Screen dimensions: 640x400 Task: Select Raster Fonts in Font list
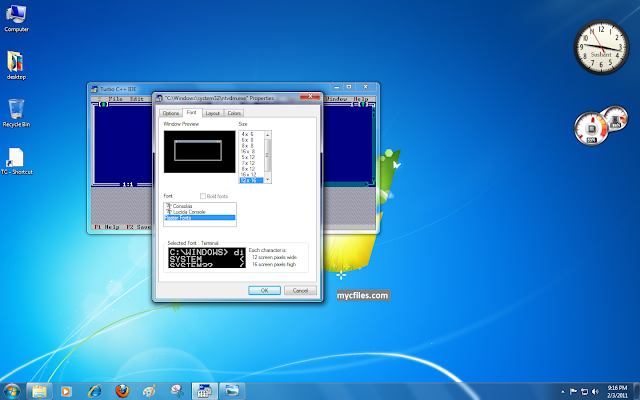click(200, 218)
